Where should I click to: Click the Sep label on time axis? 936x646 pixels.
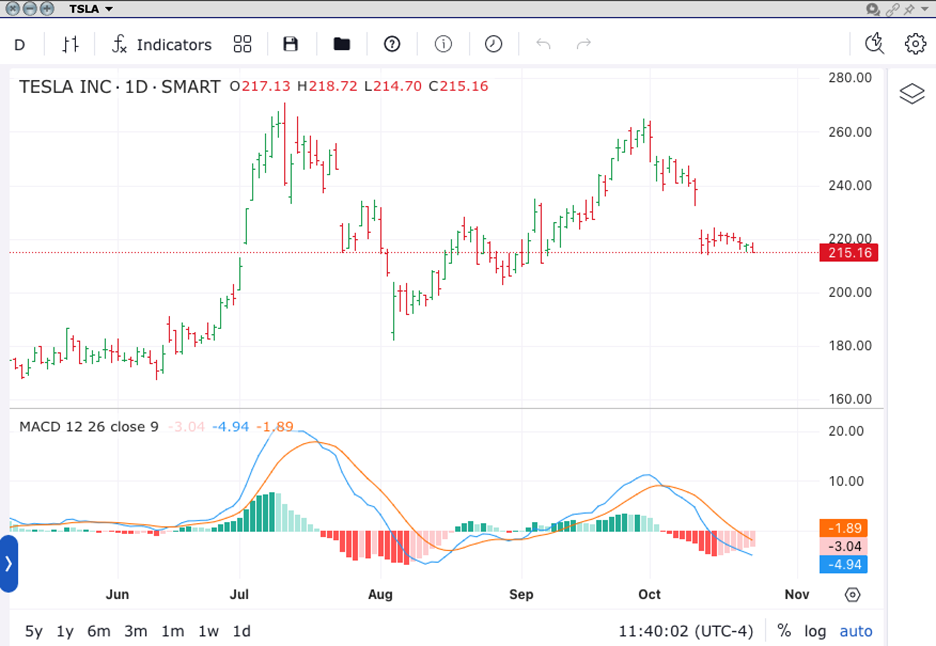point(521,595)
